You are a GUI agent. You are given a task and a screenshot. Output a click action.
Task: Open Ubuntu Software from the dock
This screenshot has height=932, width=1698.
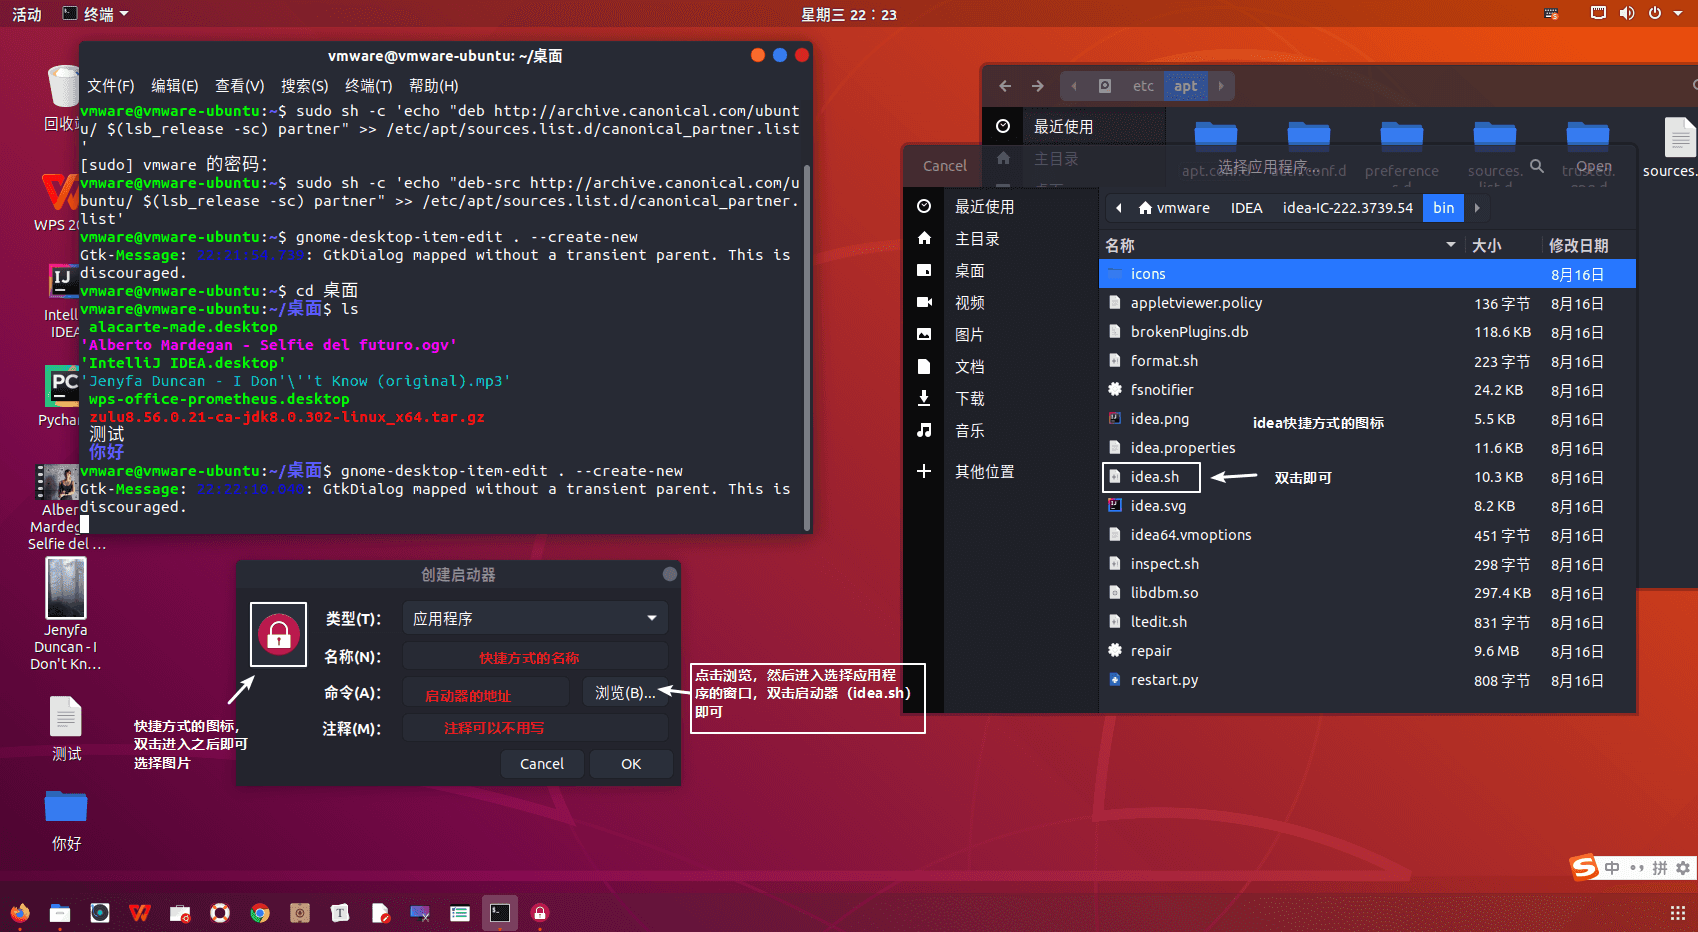click(180, 912)
